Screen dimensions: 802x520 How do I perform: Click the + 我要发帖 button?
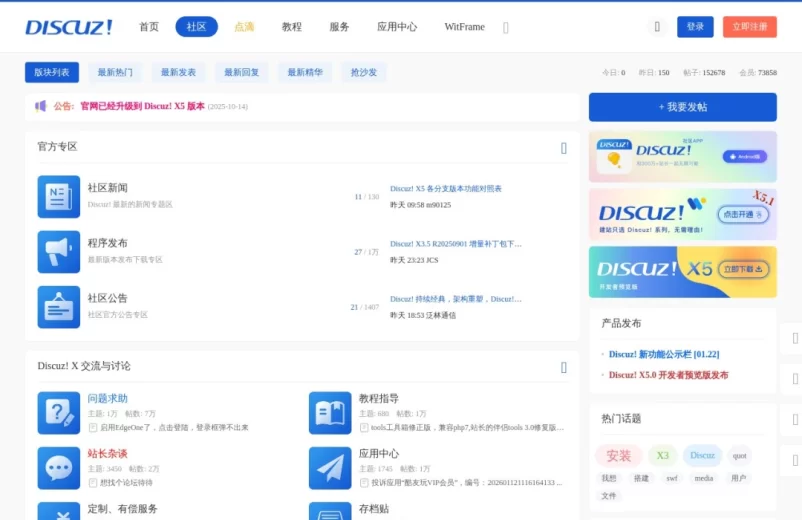coord(683,107)
